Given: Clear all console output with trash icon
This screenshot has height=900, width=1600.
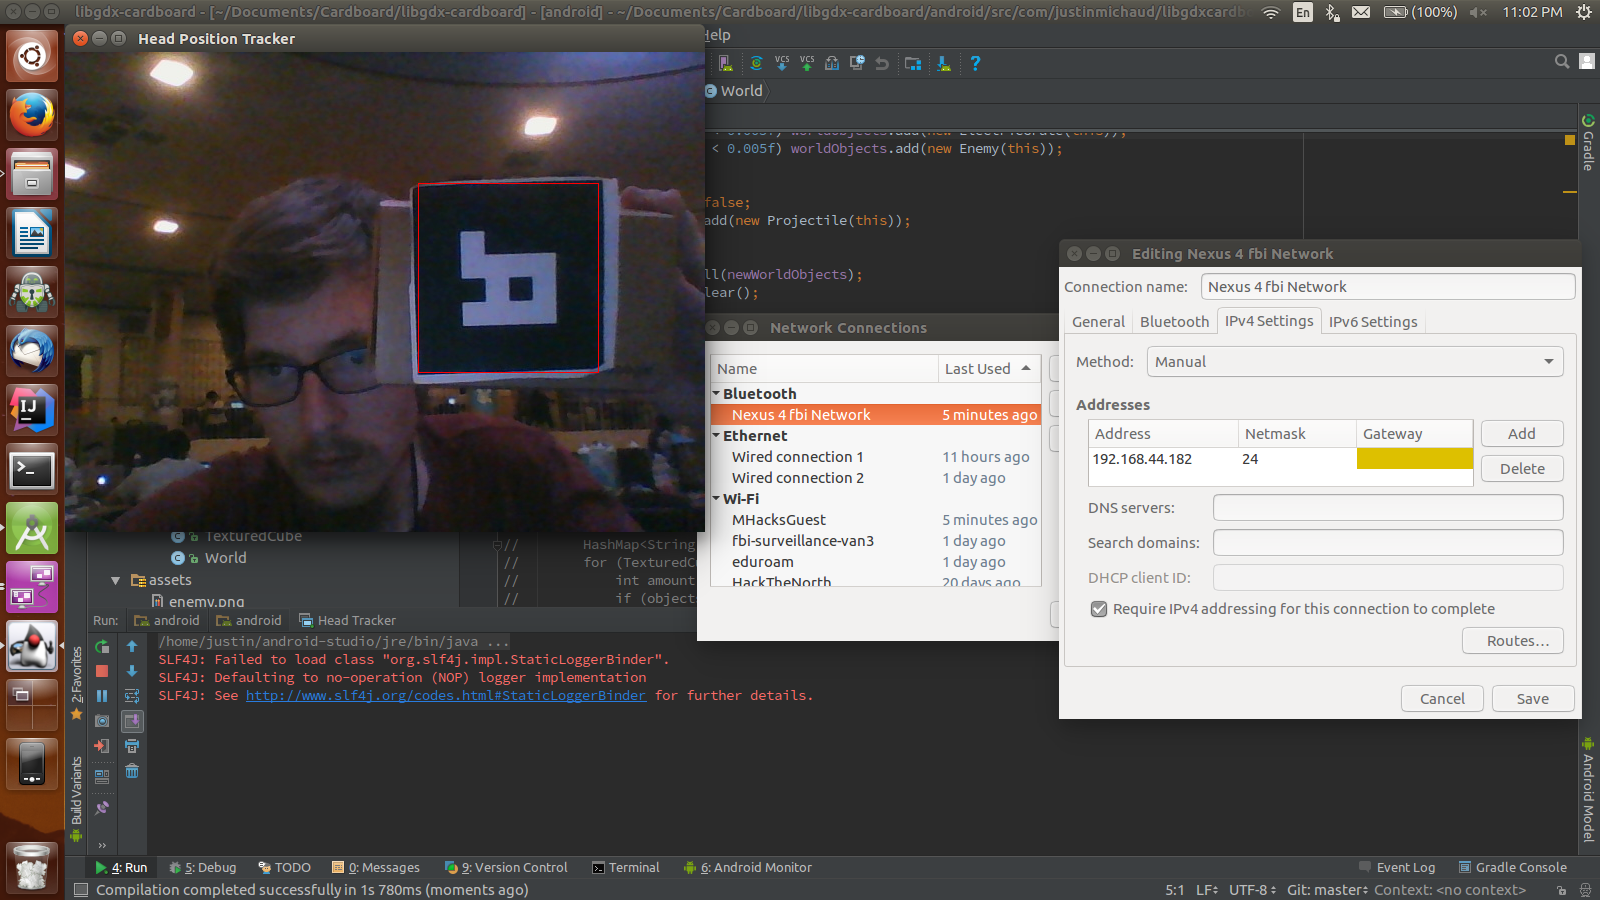Looking at the screenshot, I should (132, 771).
